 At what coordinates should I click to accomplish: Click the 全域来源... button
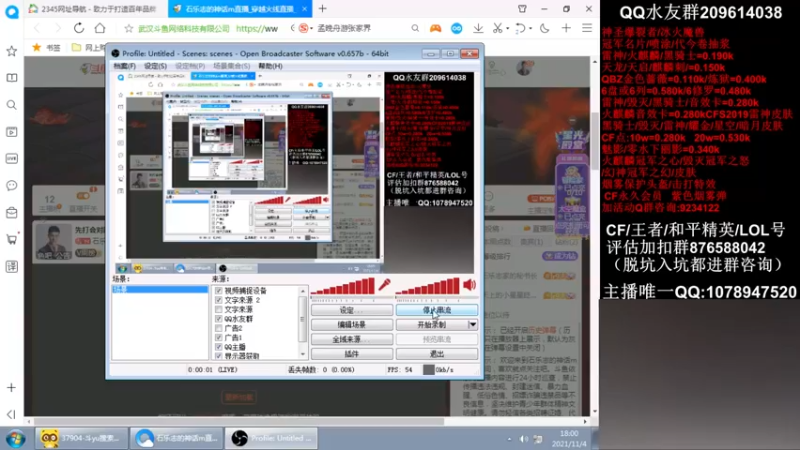[352, 339]
